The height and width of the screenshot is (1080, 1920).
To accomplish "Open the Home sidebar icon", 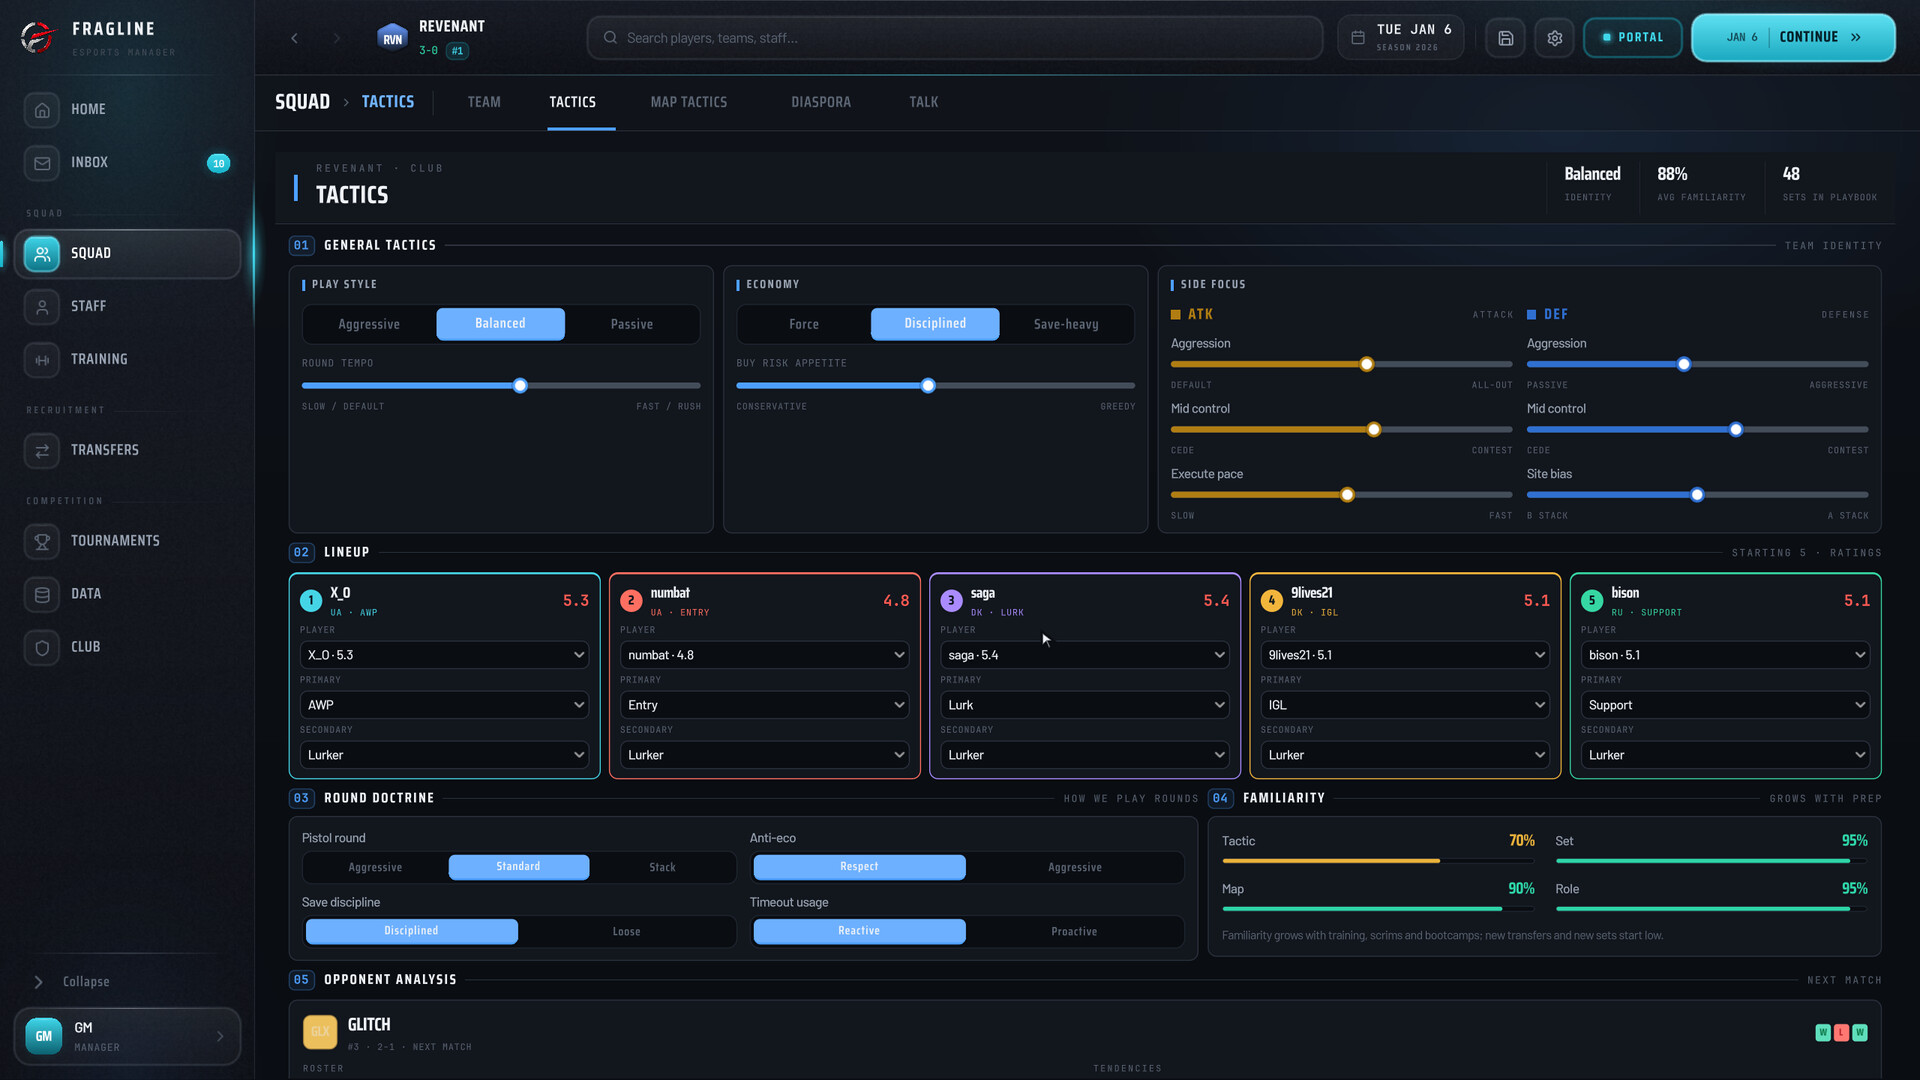I will pyautogui.click(x=42, y=110).
